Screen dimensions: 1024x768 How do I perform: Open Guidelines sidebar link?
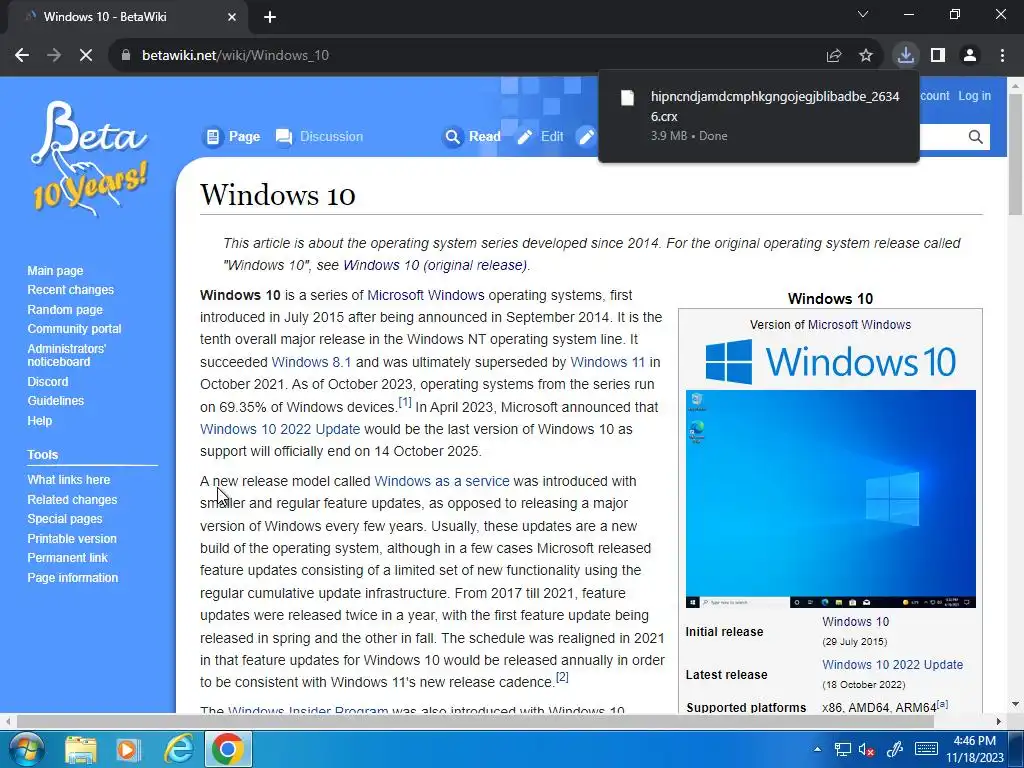(x=56, y=401)
